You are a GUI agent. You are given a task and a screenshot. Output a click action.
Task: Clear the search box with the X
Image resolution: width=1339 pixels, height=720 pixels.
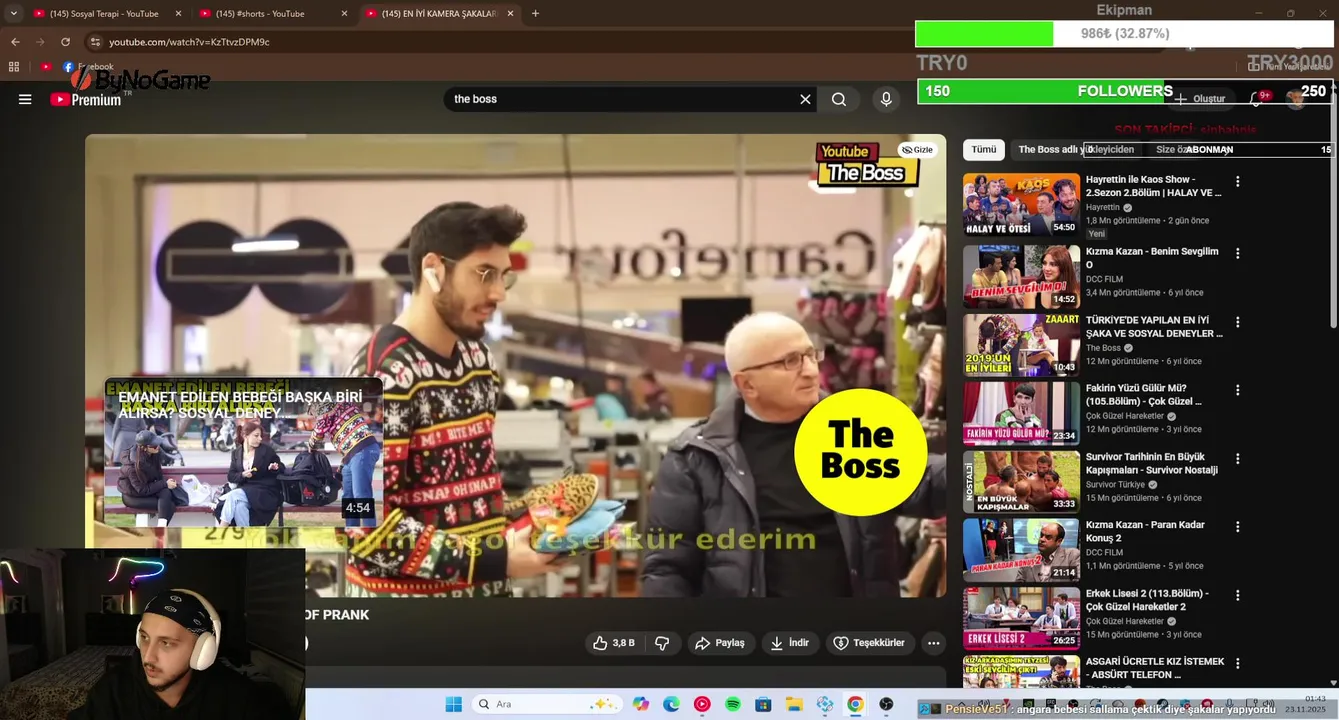point(805,99)
